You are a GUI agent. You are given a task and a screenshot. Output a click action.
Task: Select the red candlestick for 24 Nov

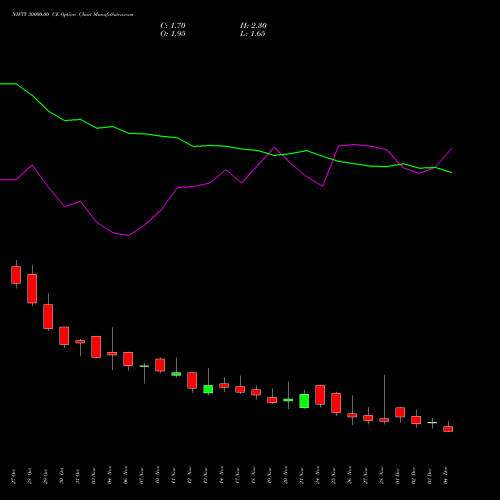coord(320,395)
